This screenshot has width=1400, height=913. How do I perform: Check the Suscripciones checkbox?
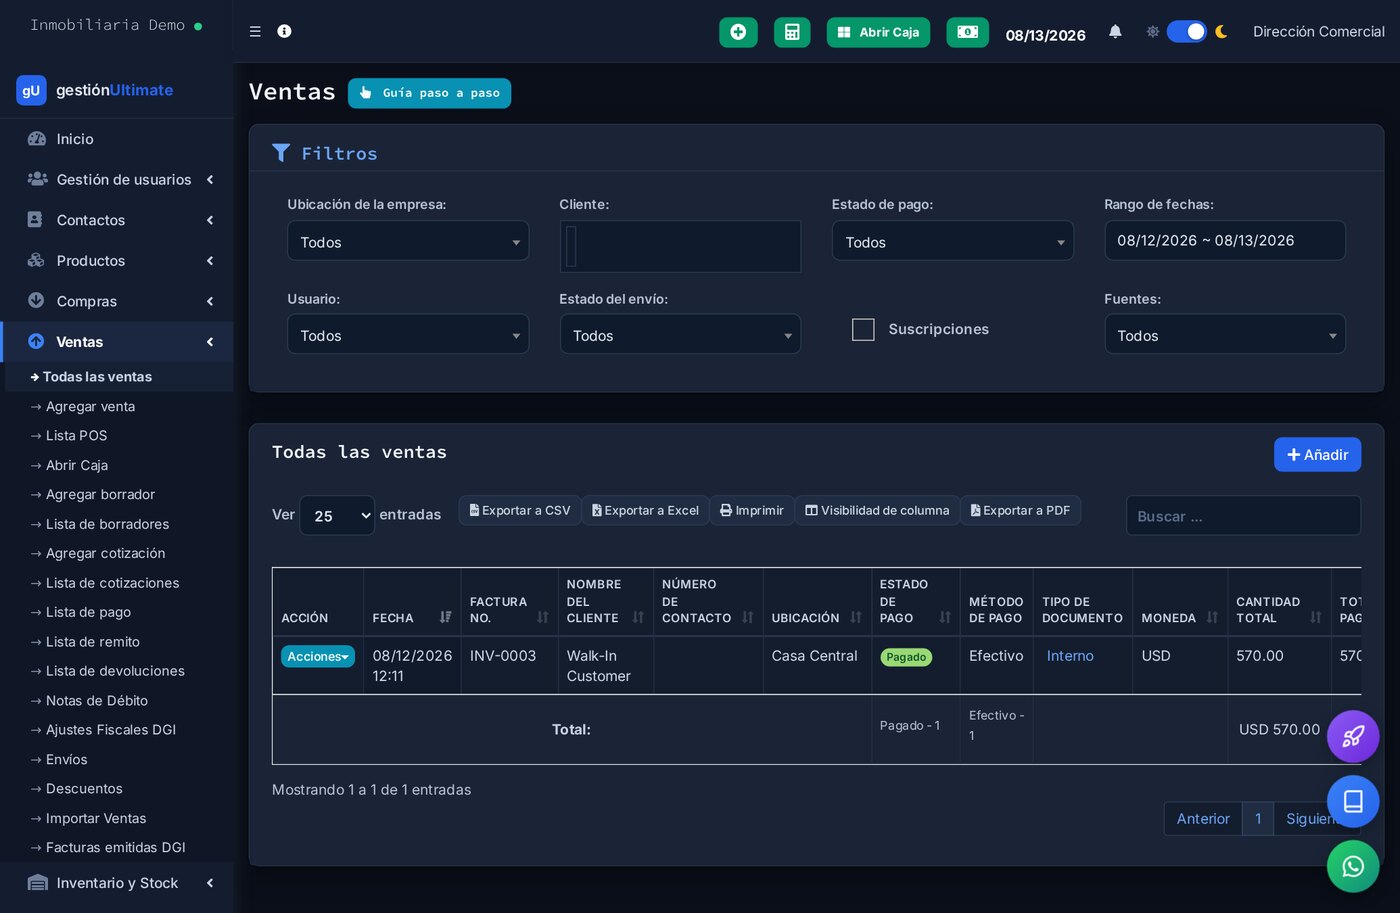pos(863,329)
